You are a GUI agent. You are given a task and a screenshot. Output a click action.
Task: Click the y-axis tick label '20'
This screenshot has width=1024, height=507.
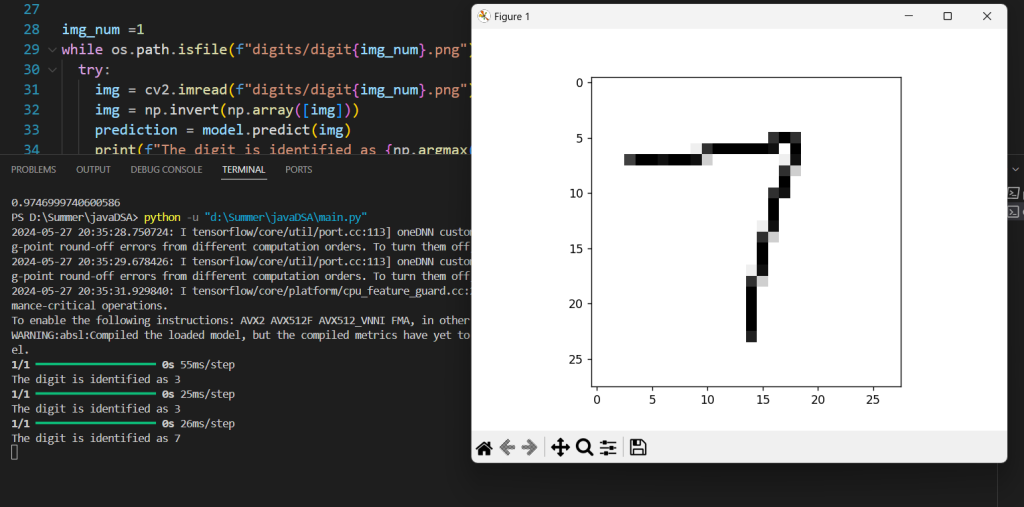[x=577, y=304]
